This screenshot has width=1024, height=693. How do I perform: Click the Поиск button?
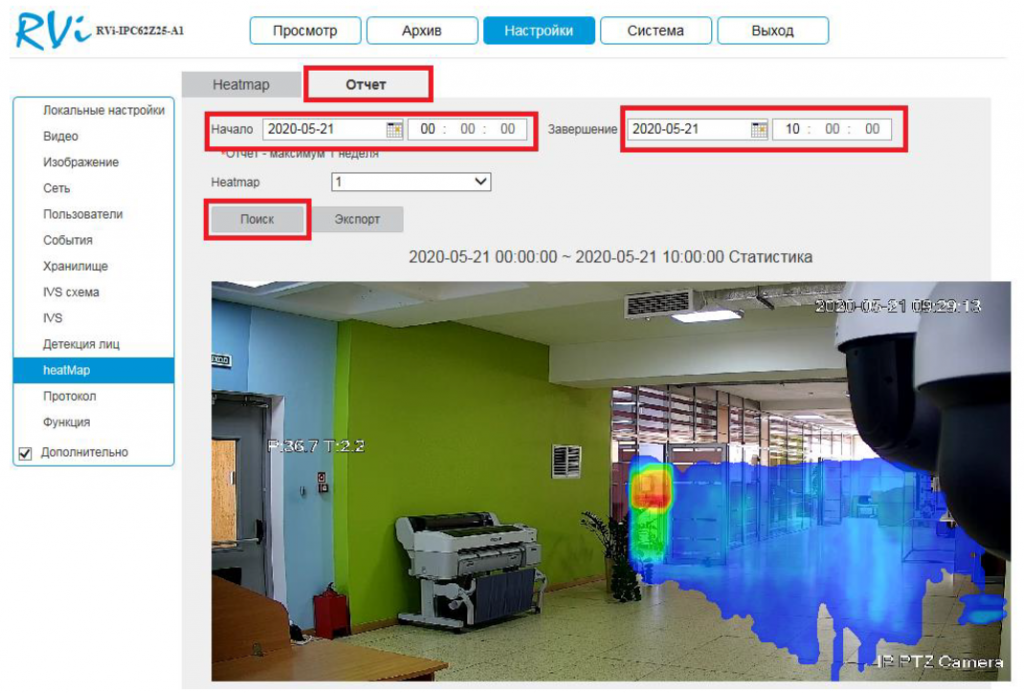(x=257, y=219)
